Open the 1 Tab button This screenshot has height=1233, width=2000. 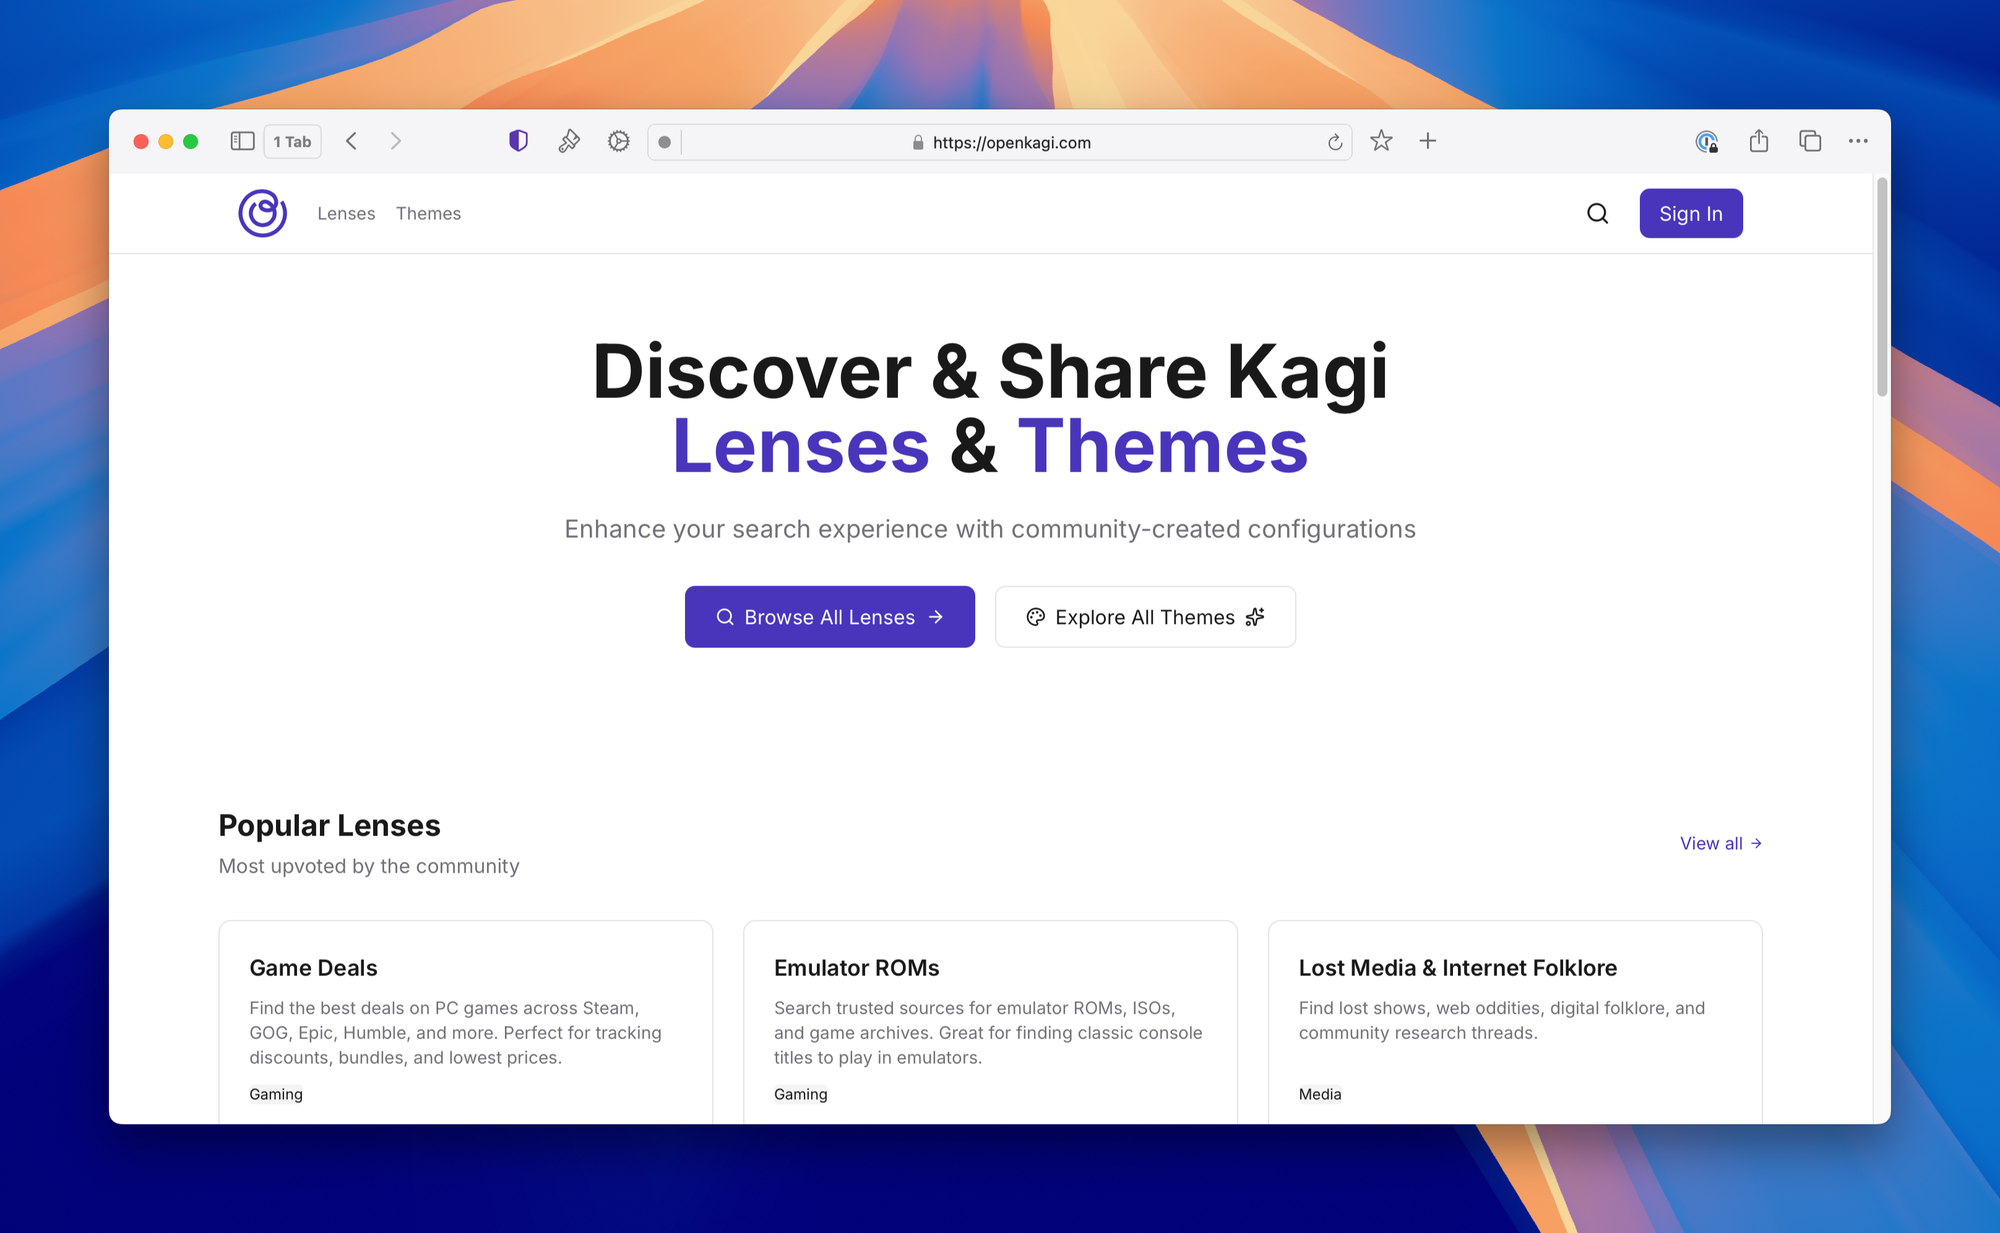292,141
